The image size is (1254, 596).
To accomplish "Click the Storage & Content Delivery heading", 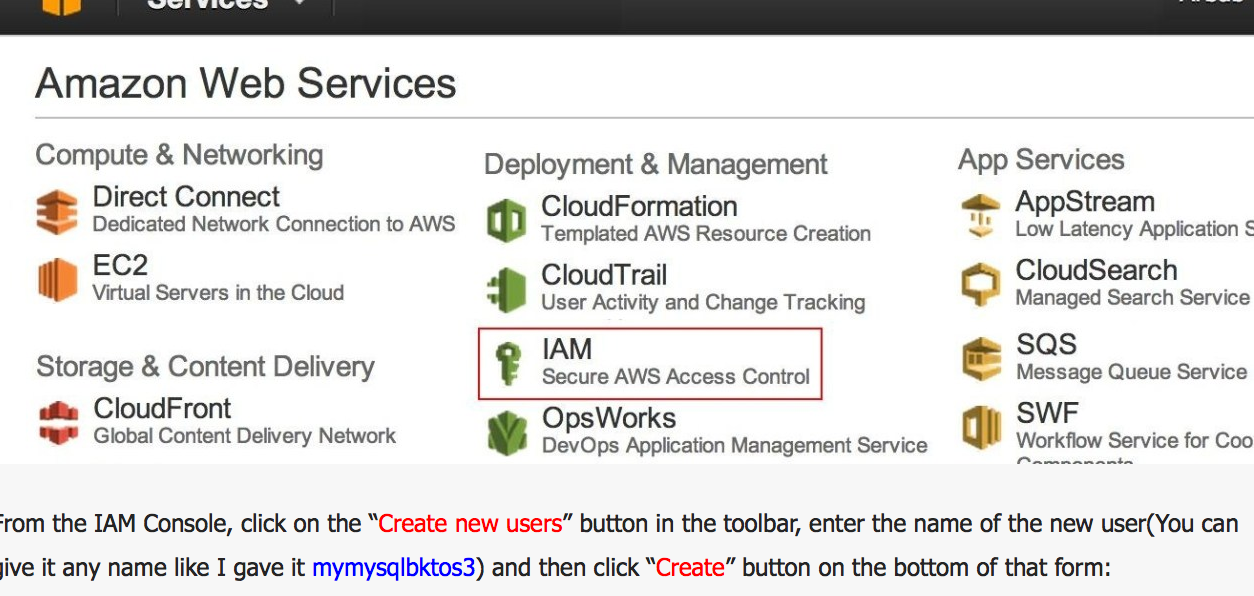I will [x=205, y=366].
